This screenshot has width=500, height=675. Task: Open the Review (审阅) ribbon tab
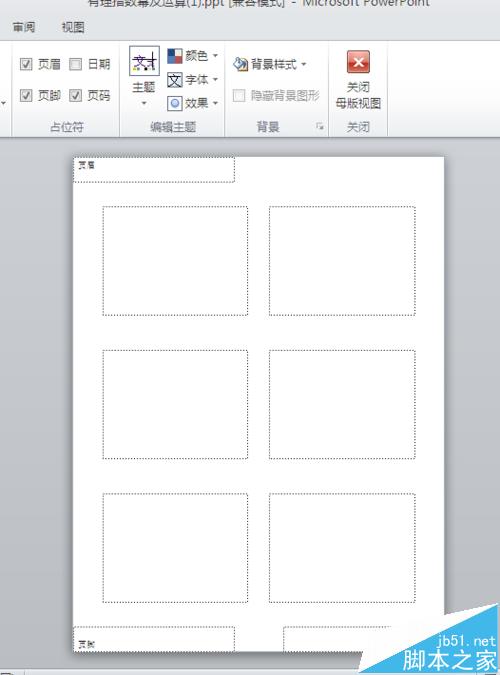coord(24,27)
